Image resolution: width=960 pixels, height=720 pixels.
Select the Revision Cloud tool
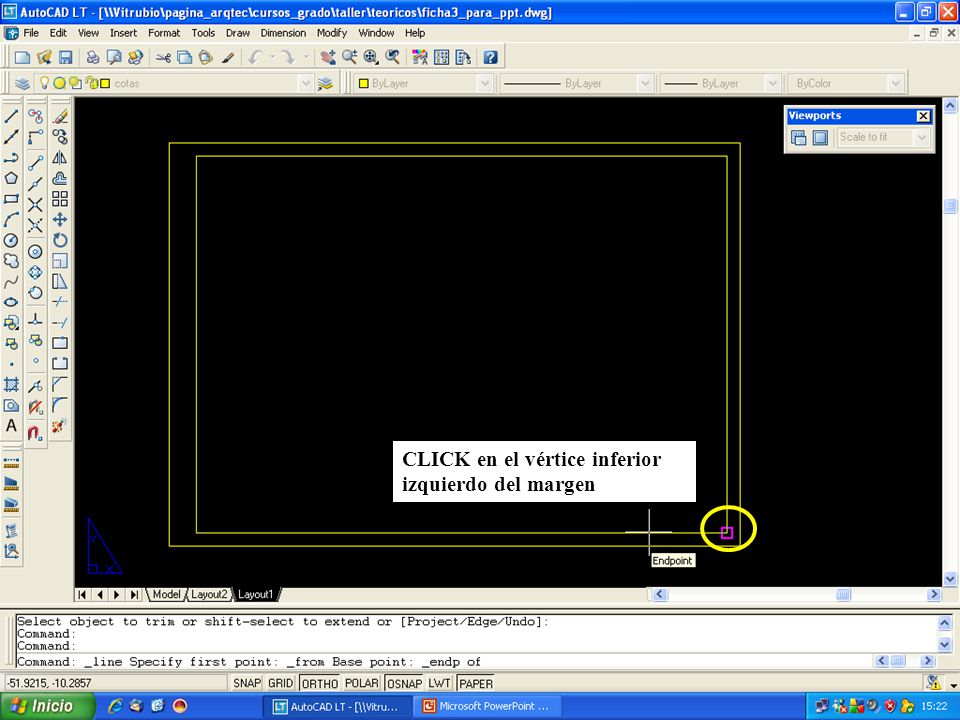(11, 261)
